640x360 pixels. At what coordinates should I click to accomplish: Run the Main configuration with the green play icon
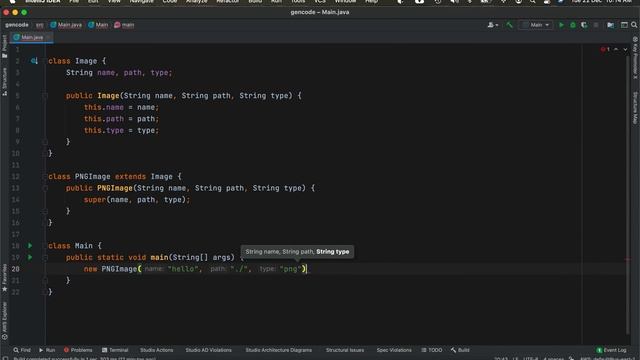pos(561,25)
